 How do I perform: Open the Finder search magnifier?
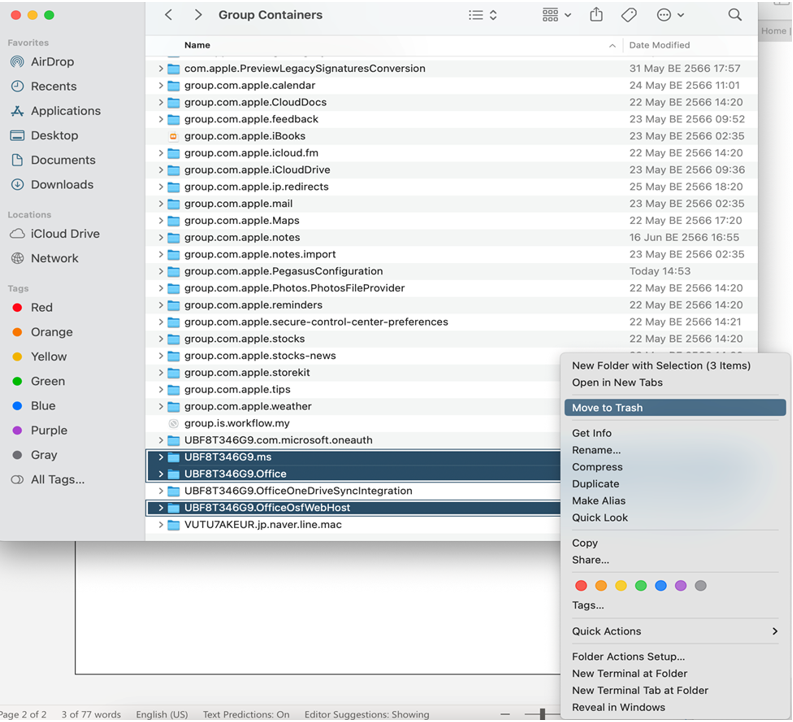tap(735, 15)
